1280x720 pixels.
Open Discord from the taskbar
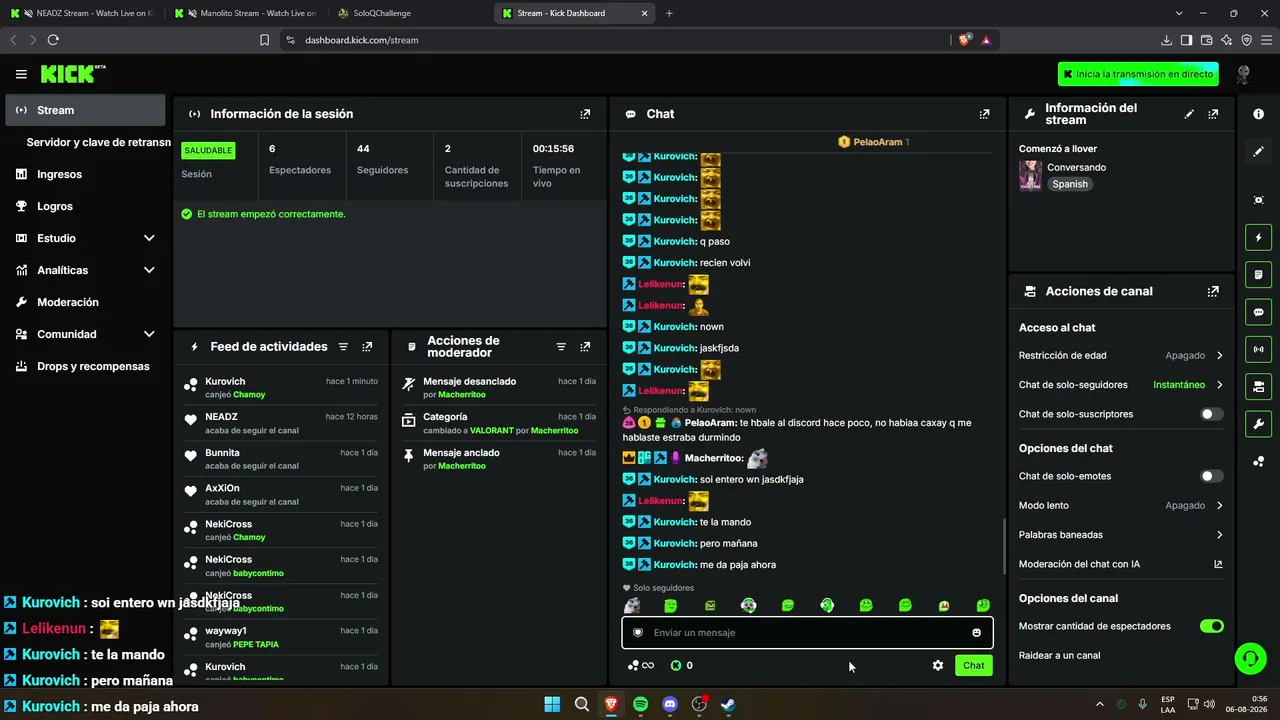[670, 704]
